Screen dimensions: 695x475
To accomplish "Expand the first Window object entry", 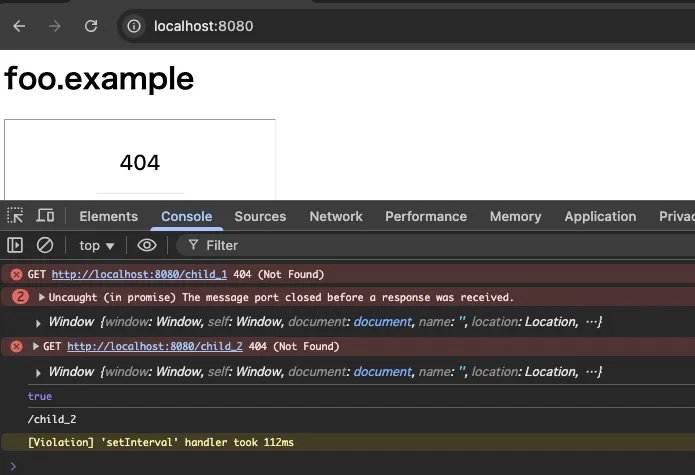I will 38,322.
